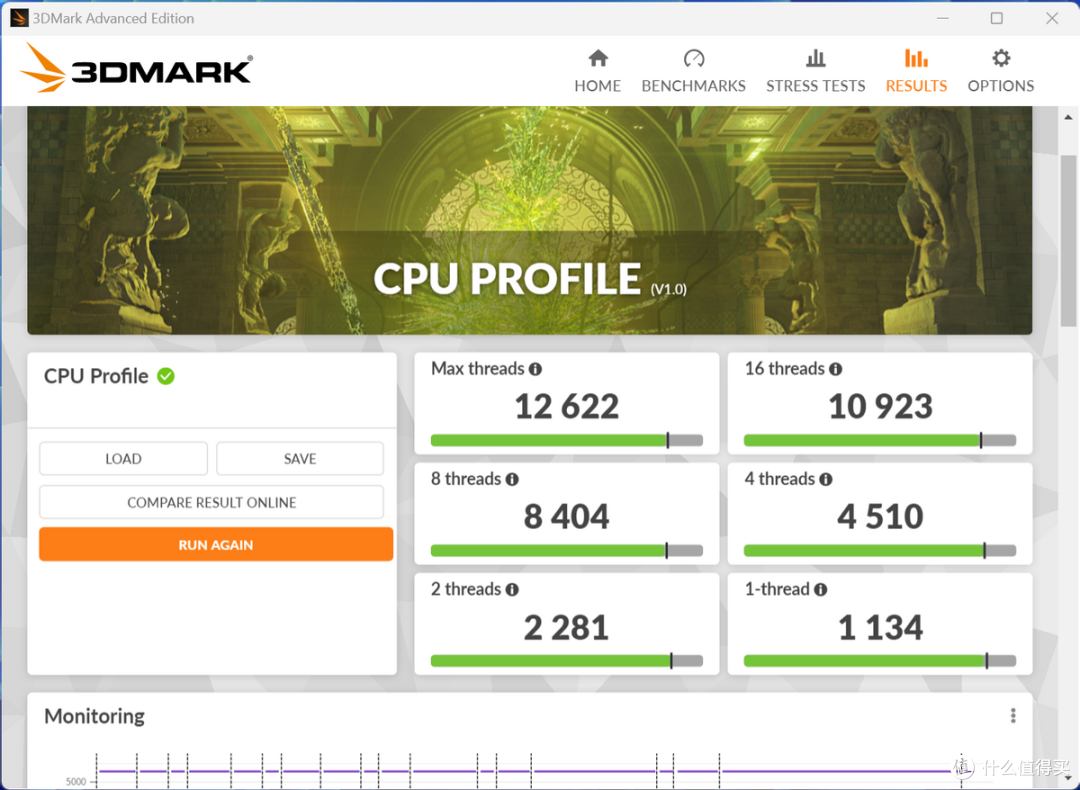
Task: Switch to the Stress Tests tab
Action: 815,71
